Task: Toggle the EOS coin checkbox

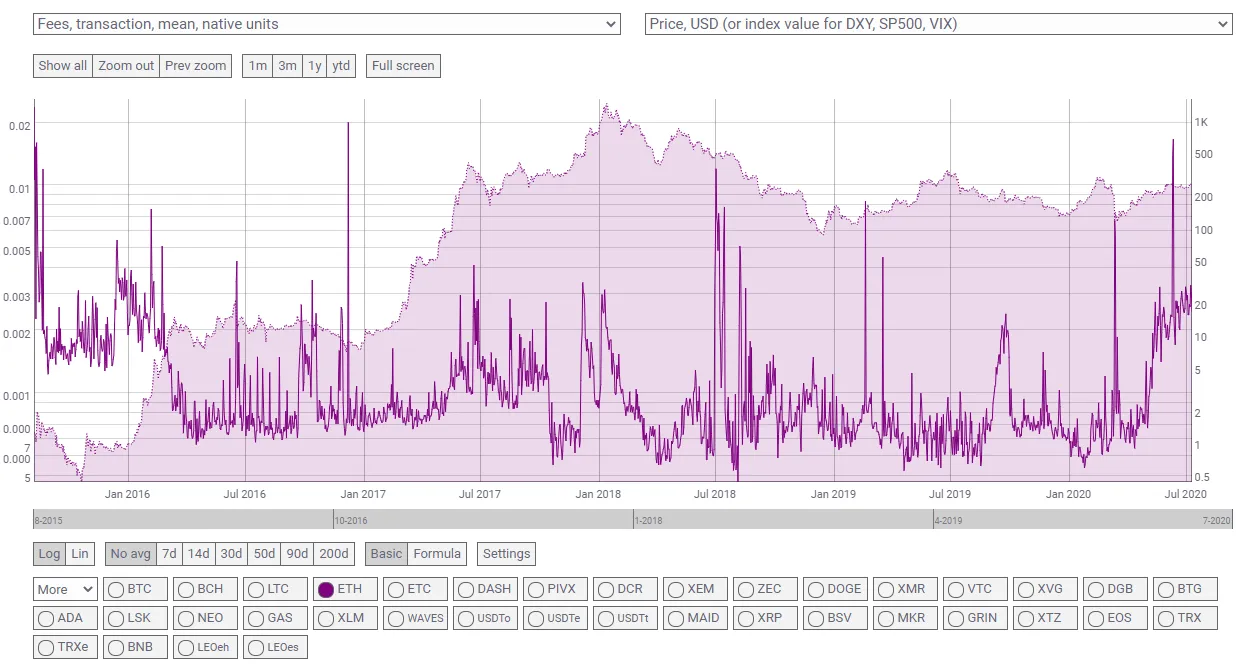Action: tap(1115, 618)
